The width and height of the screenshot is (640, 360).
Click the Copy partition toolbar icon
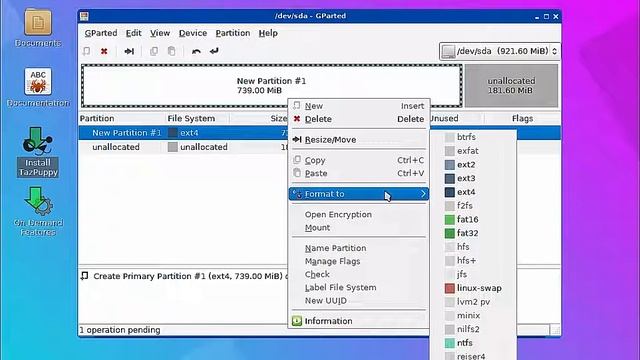(154, 51)
